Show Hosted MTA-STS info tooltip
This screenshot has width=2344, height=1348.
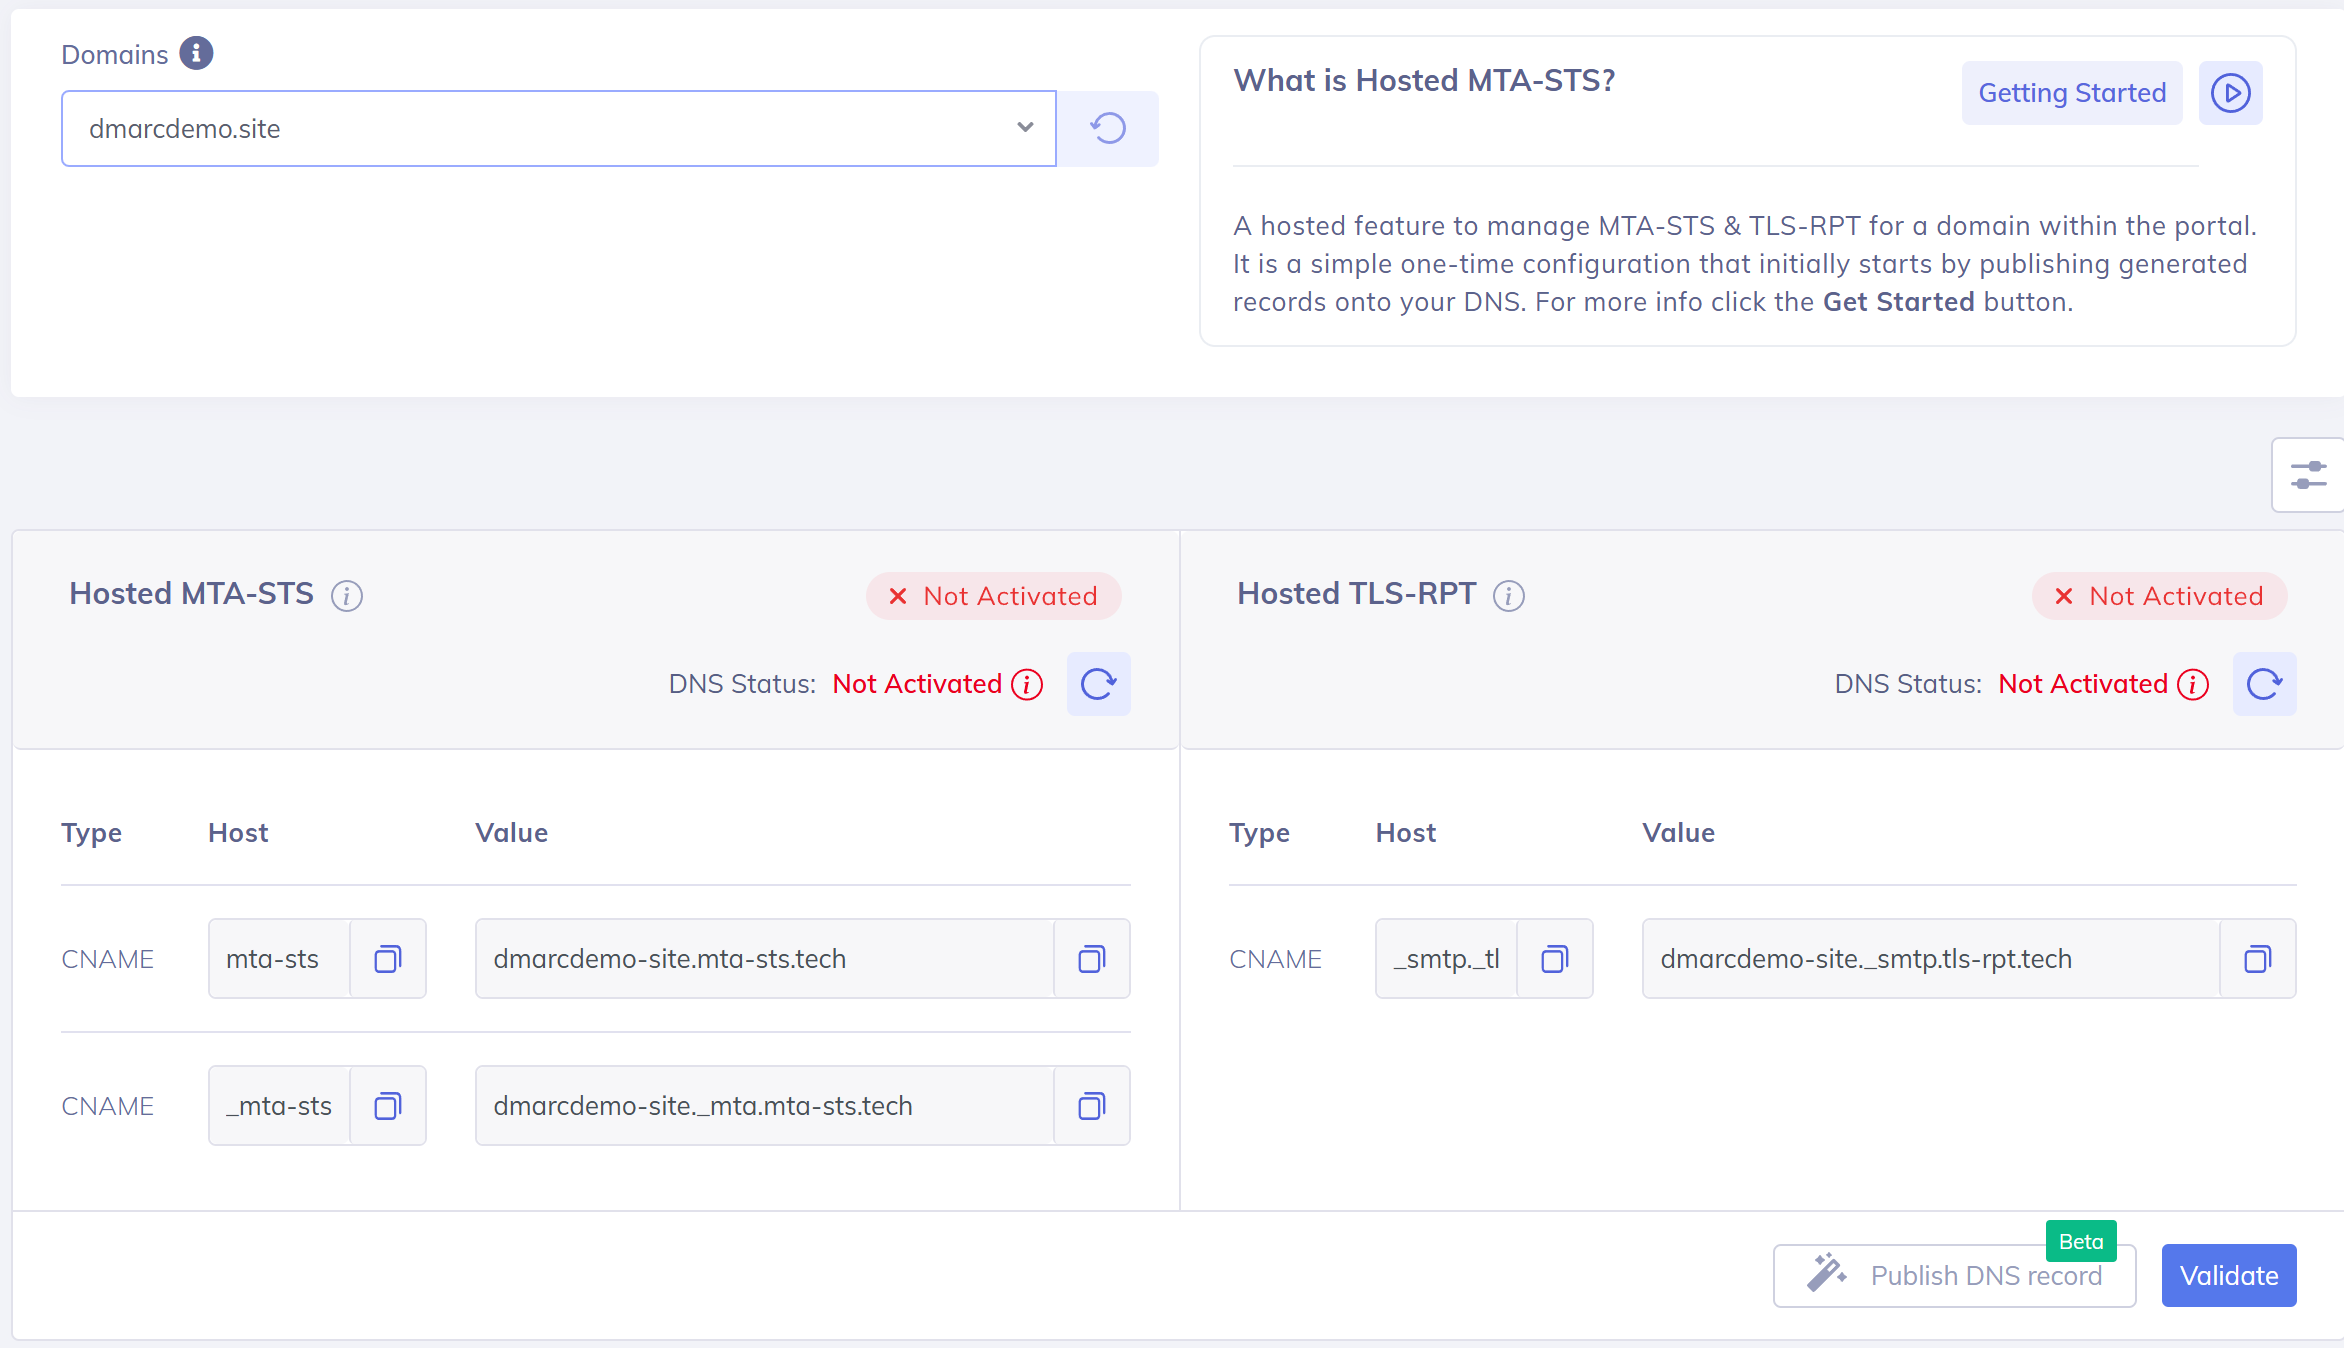(x=347, y=596)
